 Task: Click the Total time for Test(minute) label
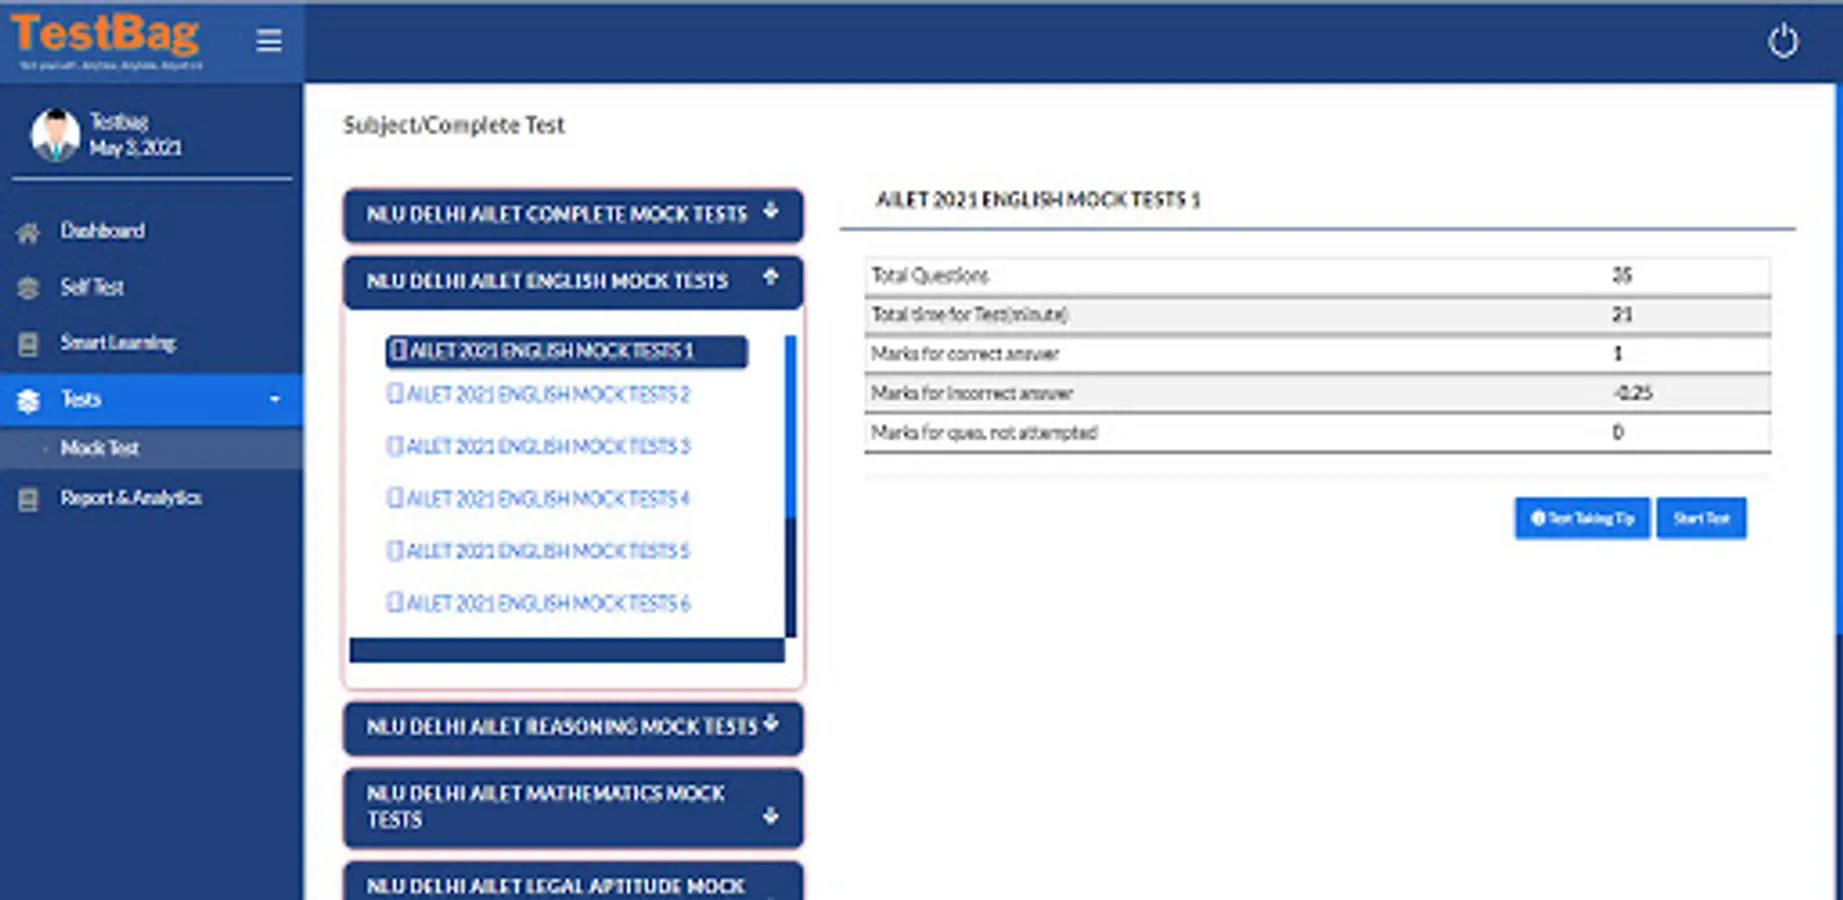[x=969, y=315]
